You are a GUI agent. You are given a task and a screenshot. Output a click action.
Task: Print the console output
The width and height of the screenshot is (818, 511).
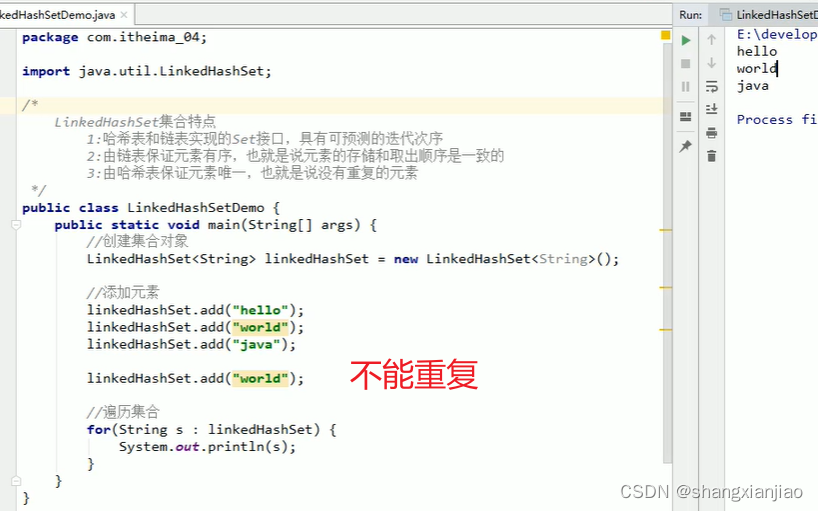712,133
